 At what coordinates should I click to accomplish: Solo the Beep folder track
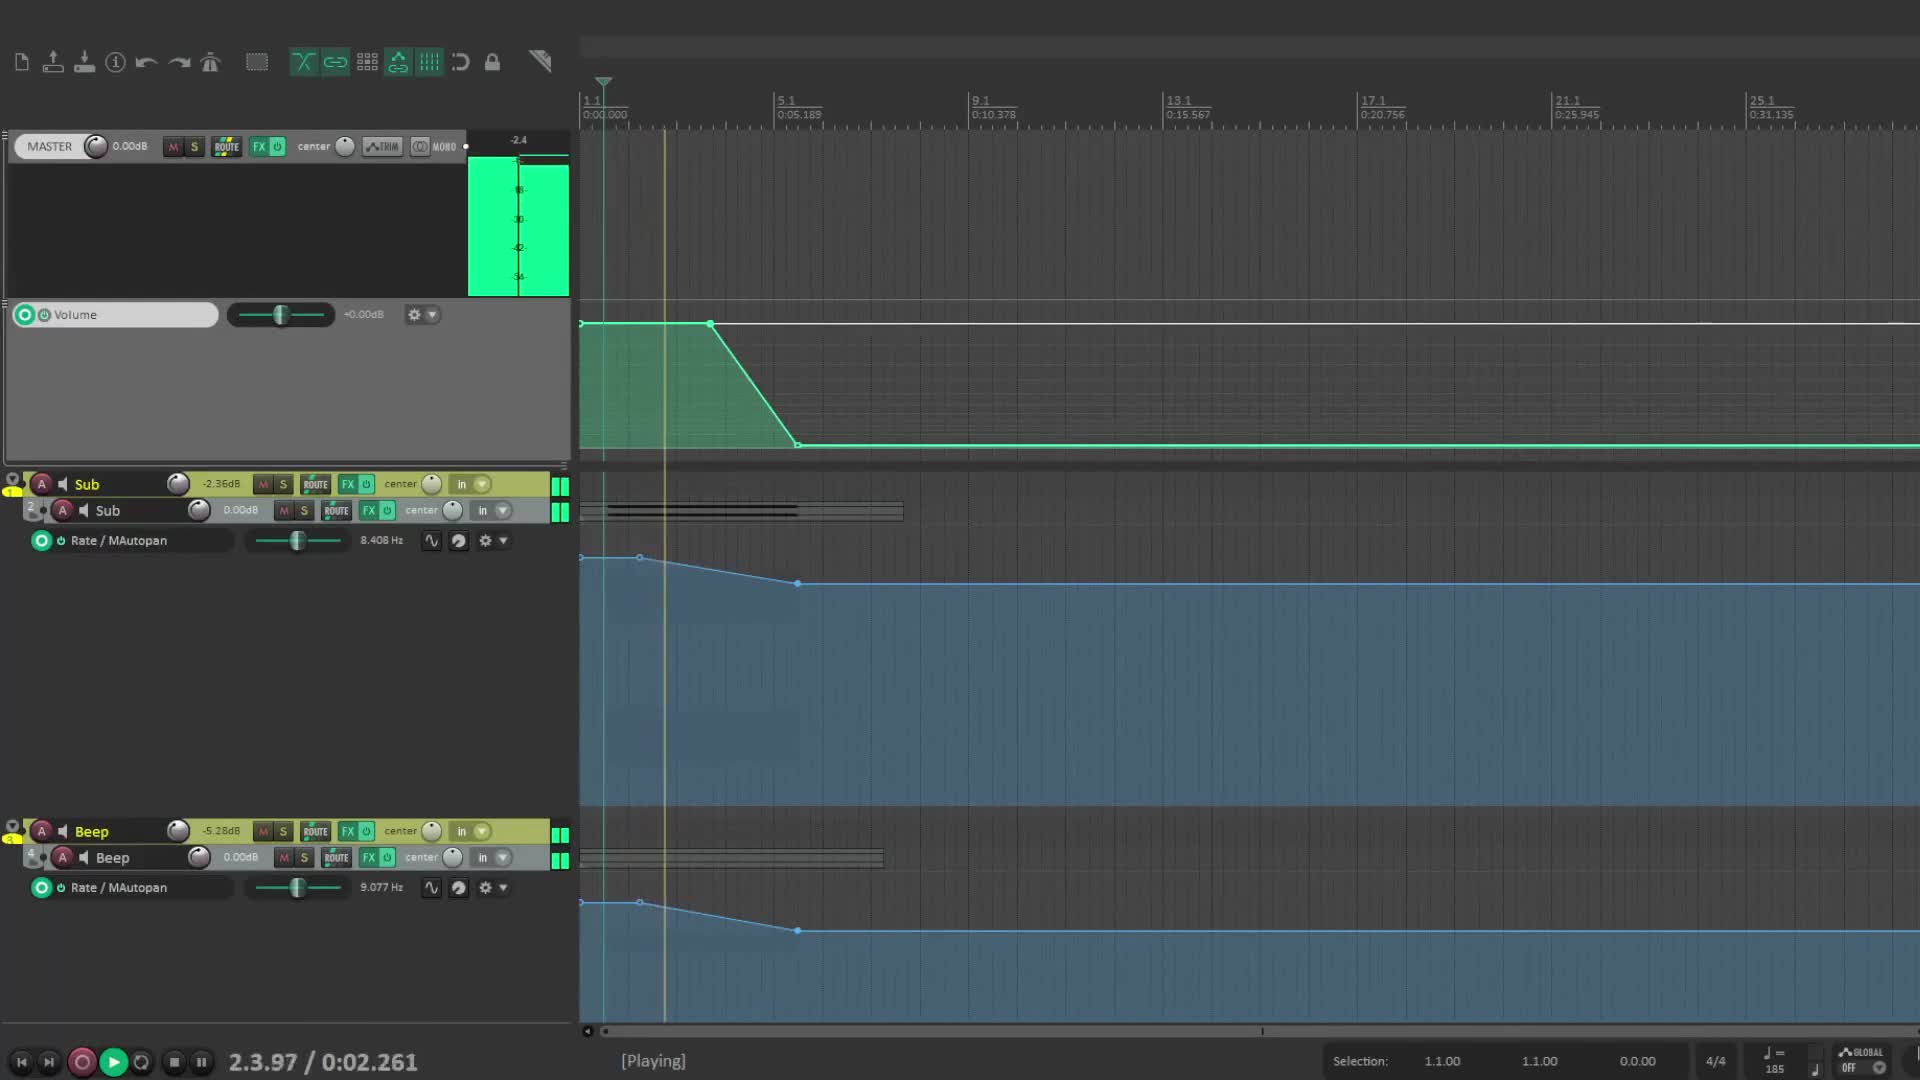283,831
